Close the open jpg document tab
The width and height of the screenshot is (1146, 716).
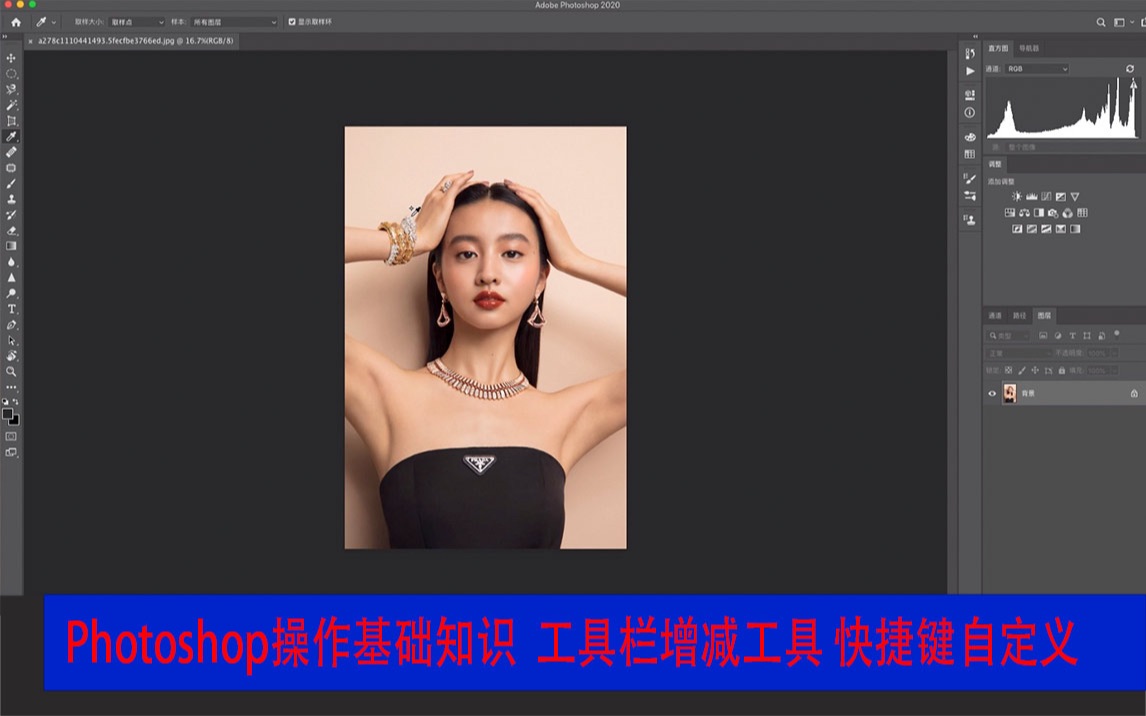tap(31, 42)
